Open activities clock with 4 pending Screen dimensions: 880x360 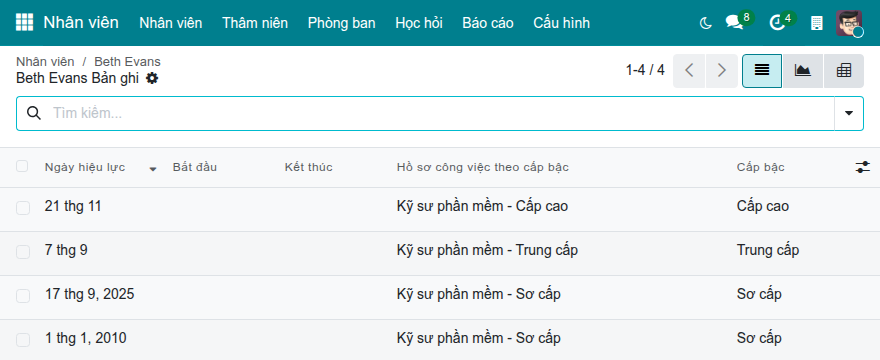pos(777,22)
